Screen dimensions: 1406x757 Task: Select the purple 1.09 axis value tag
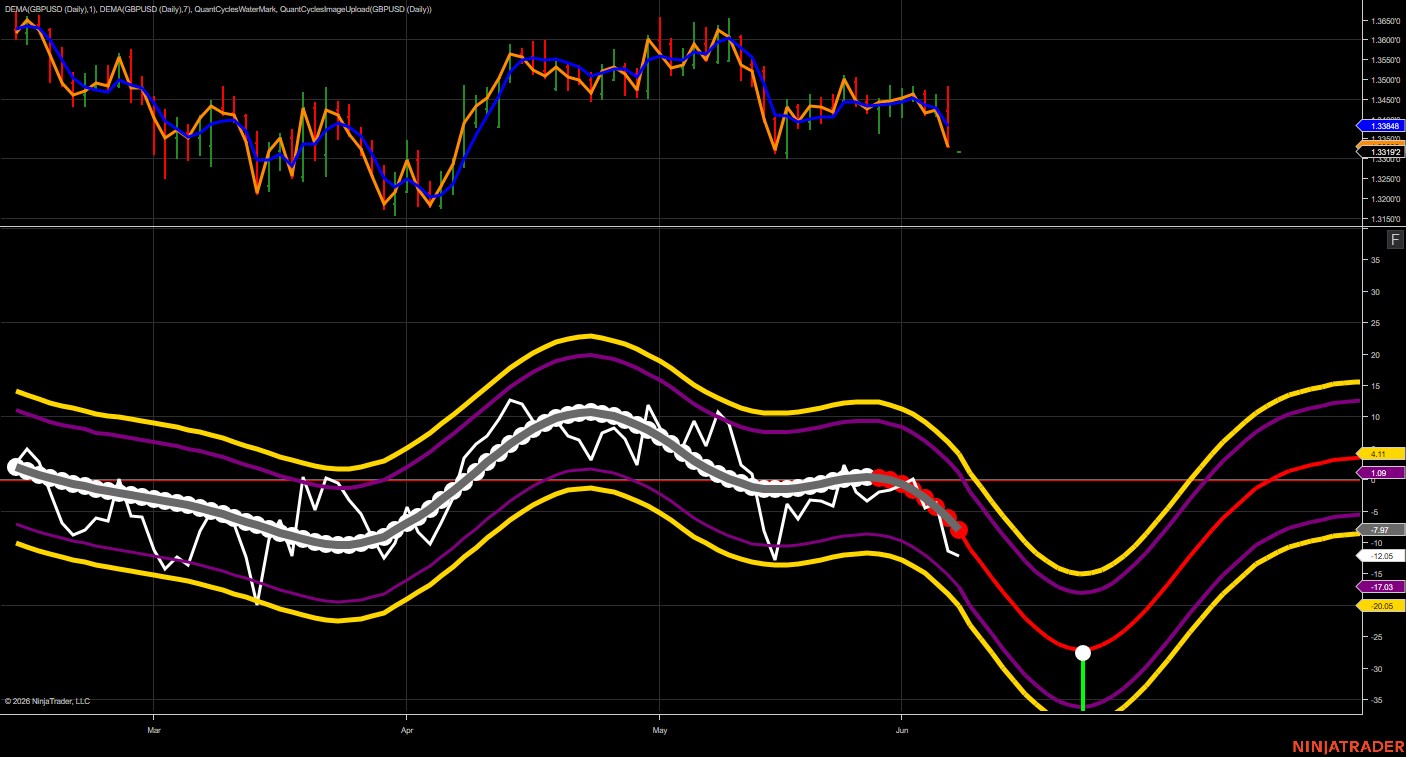tap(1381, 472)
